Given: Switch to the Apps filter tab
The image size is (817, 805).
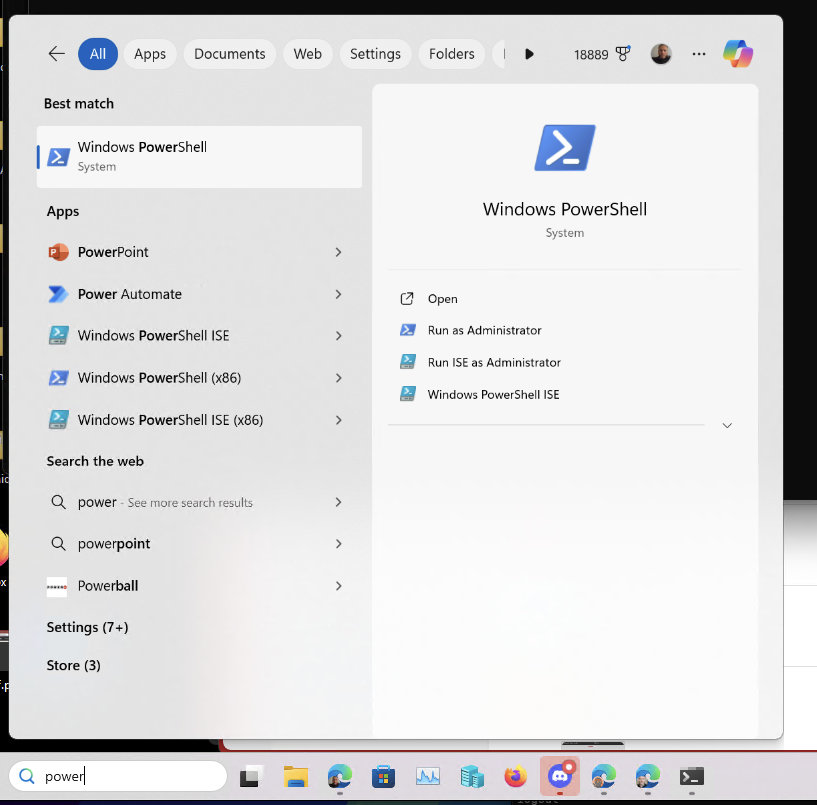Looking at the screenshot, I should [x=150, y=54].
